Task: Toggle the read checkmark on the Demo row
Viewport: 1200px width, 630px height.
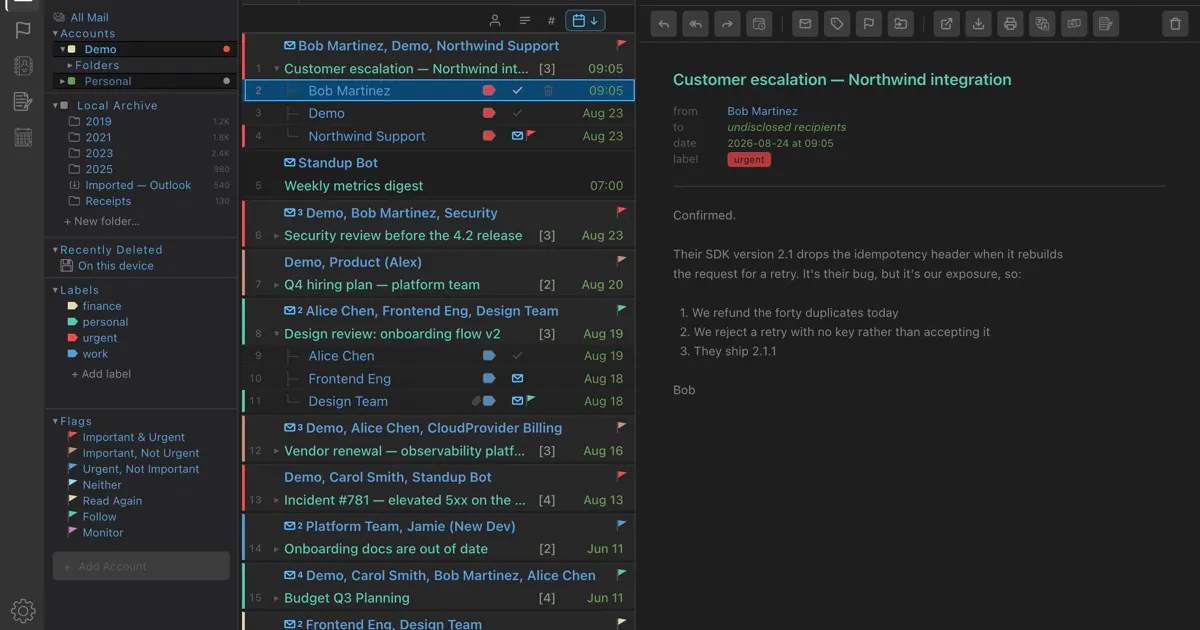Action: click(x=517, y=114)
